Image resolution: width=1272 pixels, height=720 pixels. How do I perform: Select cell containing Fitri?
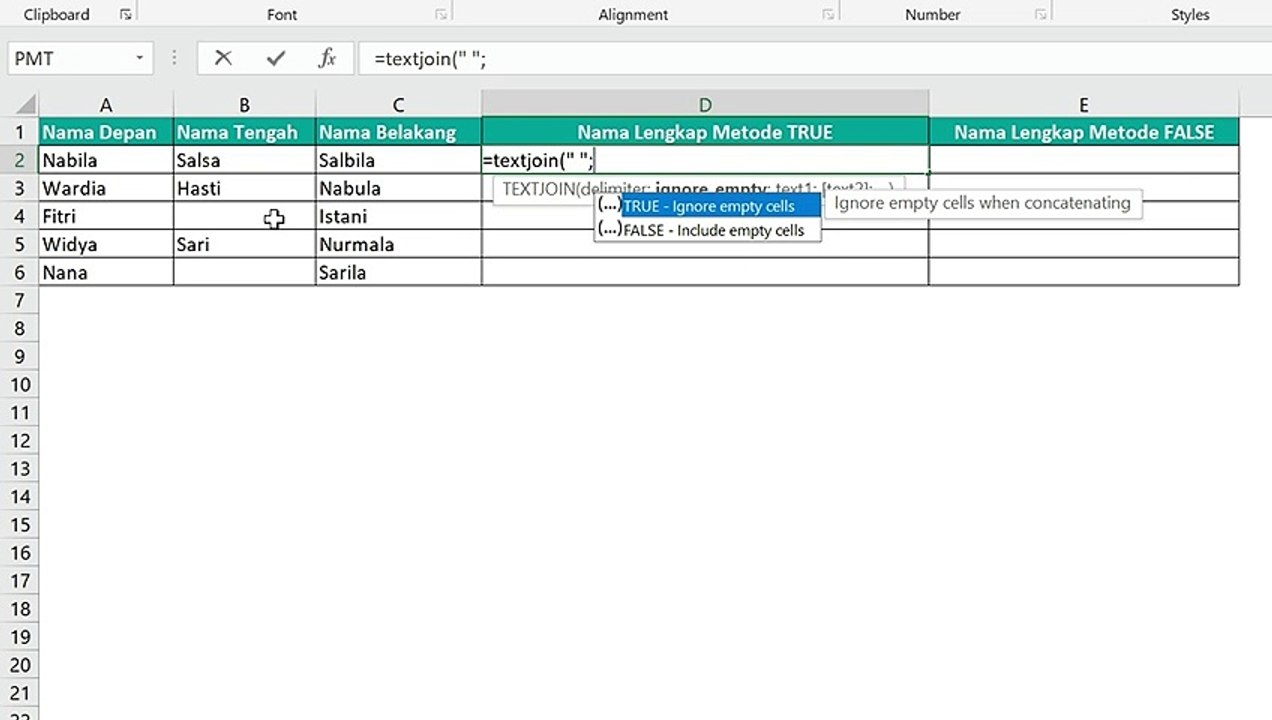coord(106,216)
